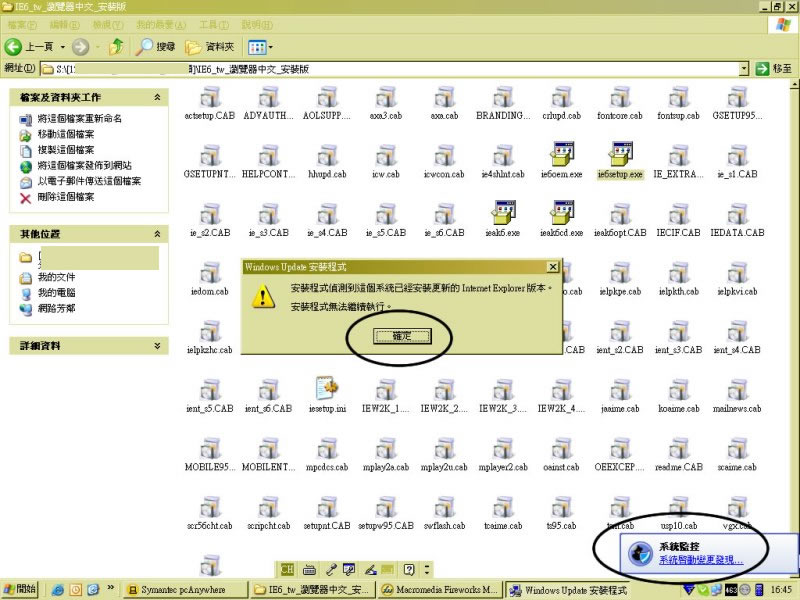
Task: Select the IEDATA.CAB file icon
Action: click(x=737, y=213)
